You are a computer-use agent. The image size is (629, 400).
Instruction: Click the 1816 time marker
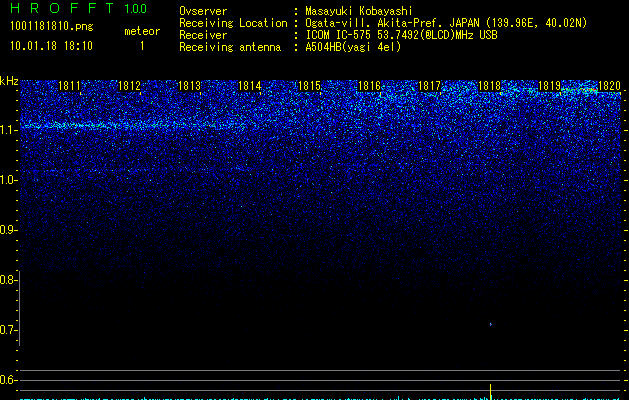[x=369, y=86]
